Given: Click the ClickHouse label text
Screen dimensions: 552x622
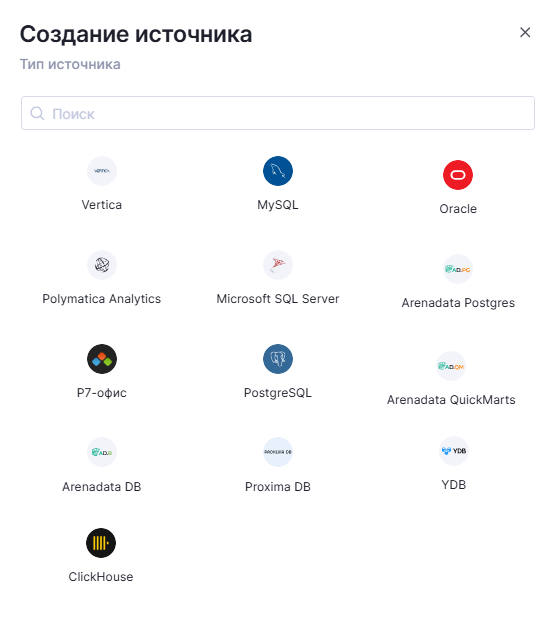Looking at the screenshot, I should click(101, 577).
